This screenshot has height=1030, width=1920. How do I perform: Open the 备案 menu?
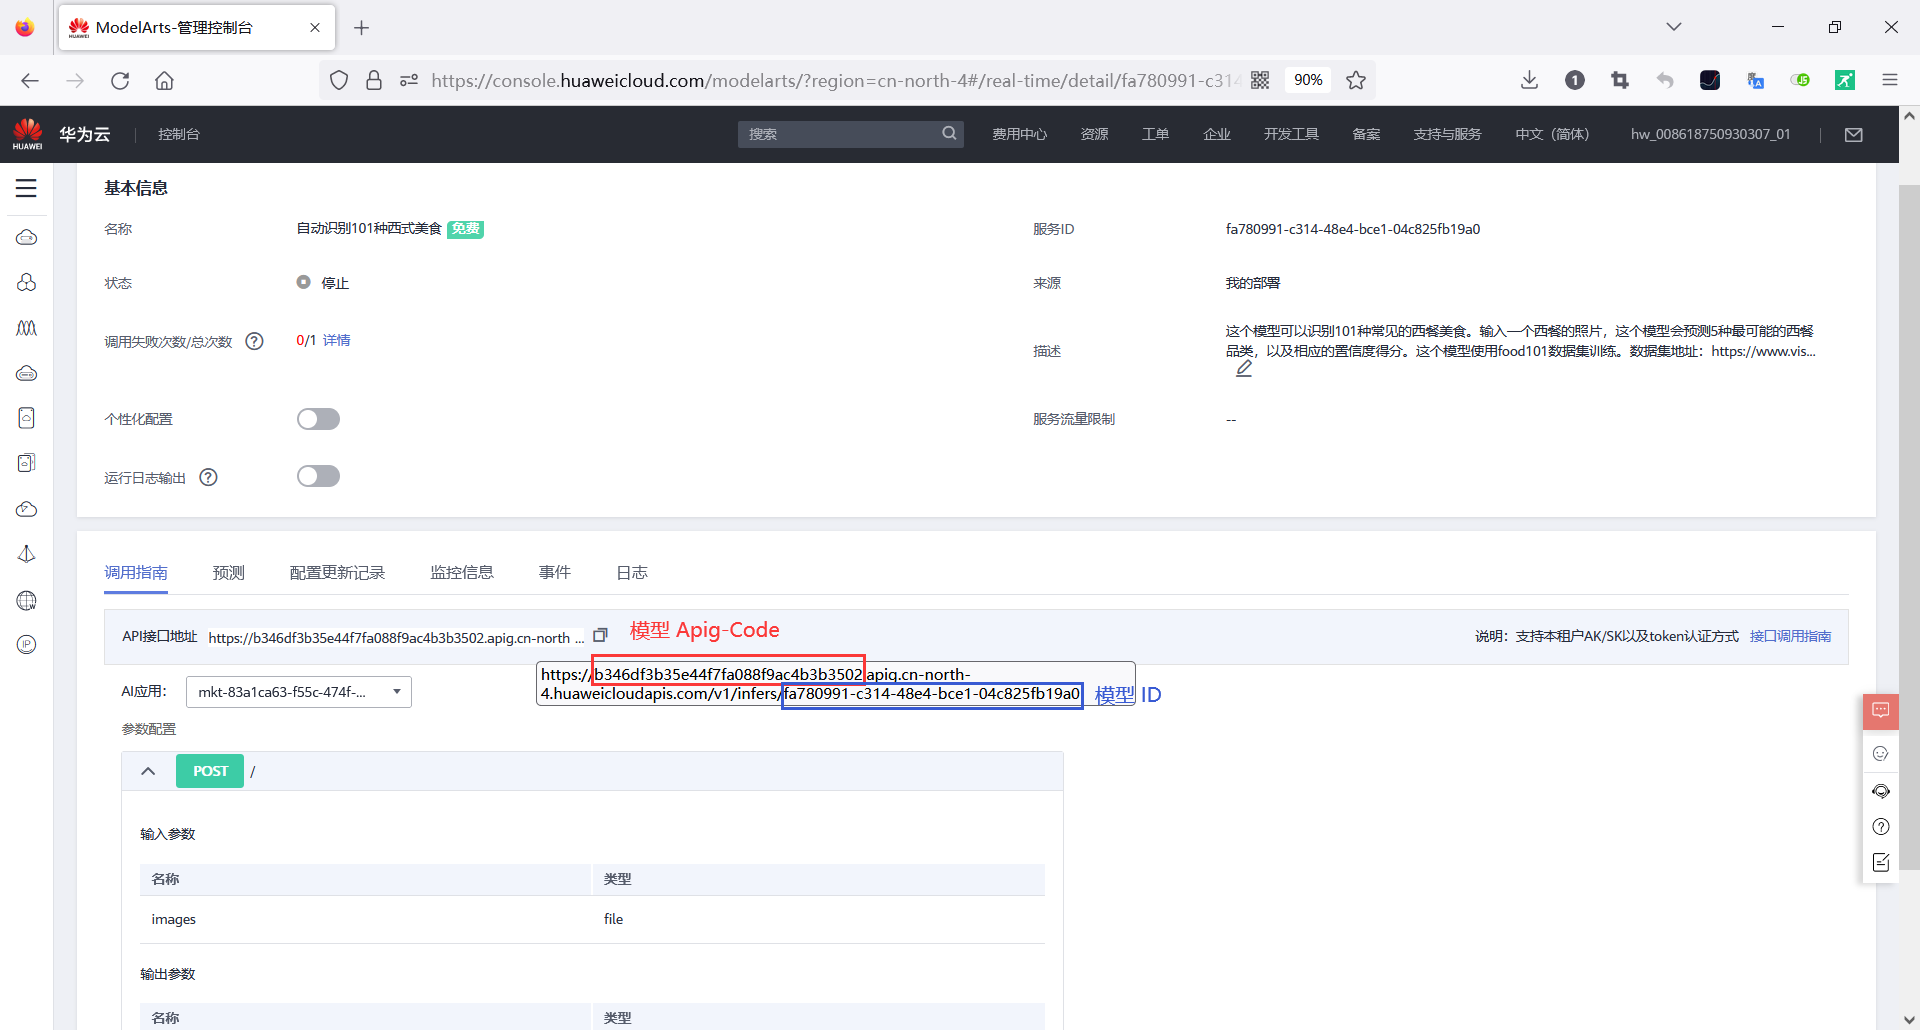click(x=1366, y=134)
